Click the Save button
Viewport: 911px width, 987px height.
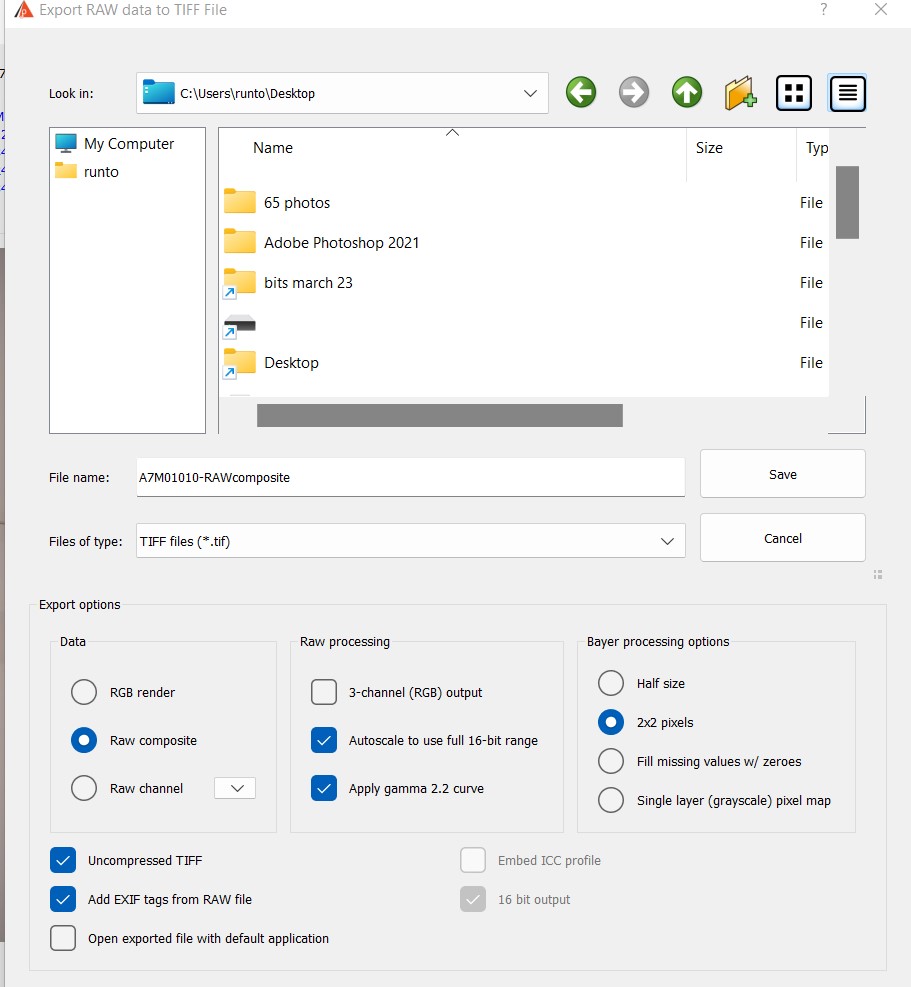782,474
